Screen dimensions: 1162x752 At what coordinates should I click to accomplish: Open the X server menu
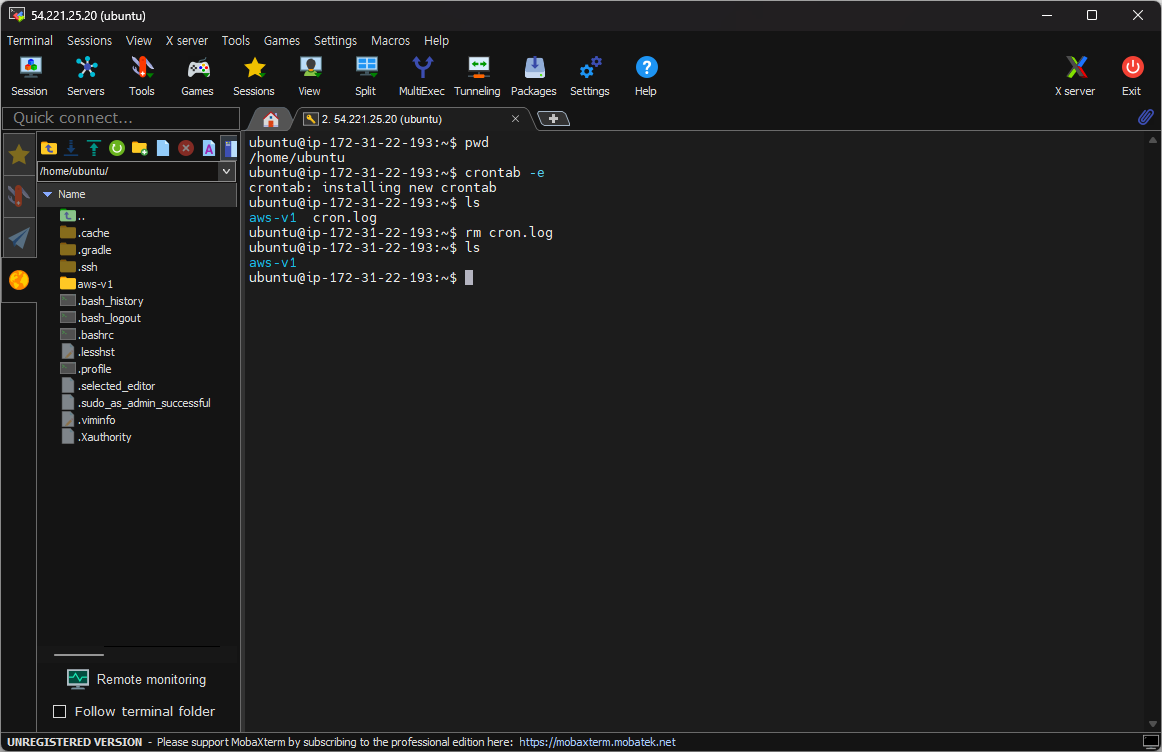[187, 41]
